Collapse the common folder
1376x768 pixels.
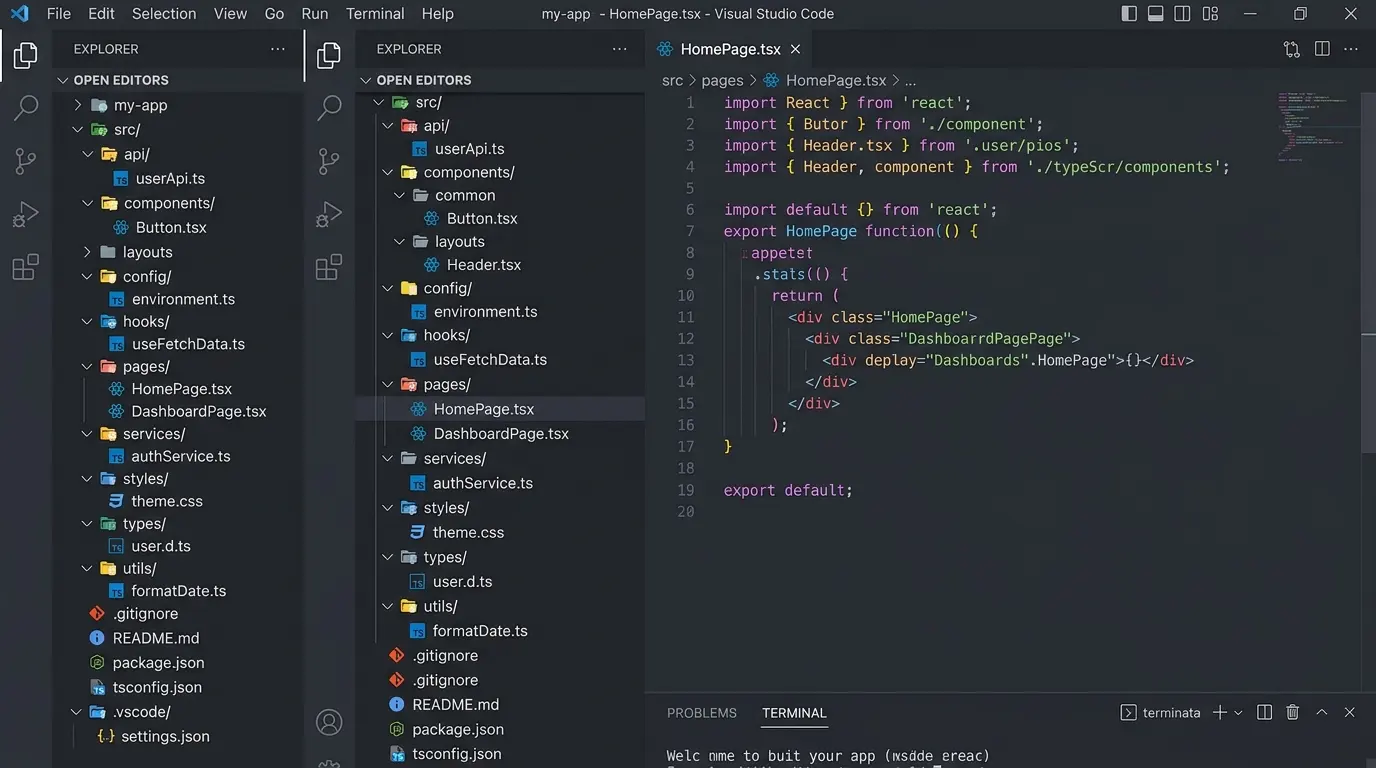(x=399, y=195)
